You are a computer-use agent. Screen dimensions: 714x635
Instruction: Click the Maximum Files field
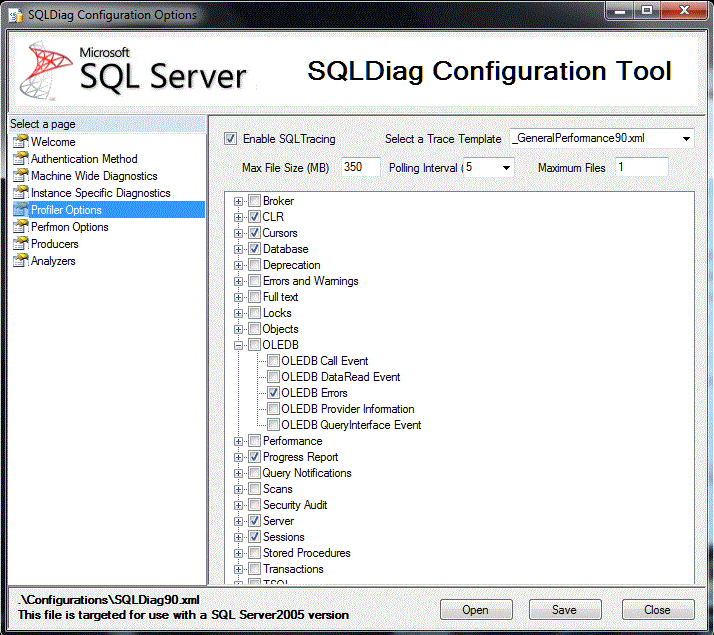[x=642, y=167]
